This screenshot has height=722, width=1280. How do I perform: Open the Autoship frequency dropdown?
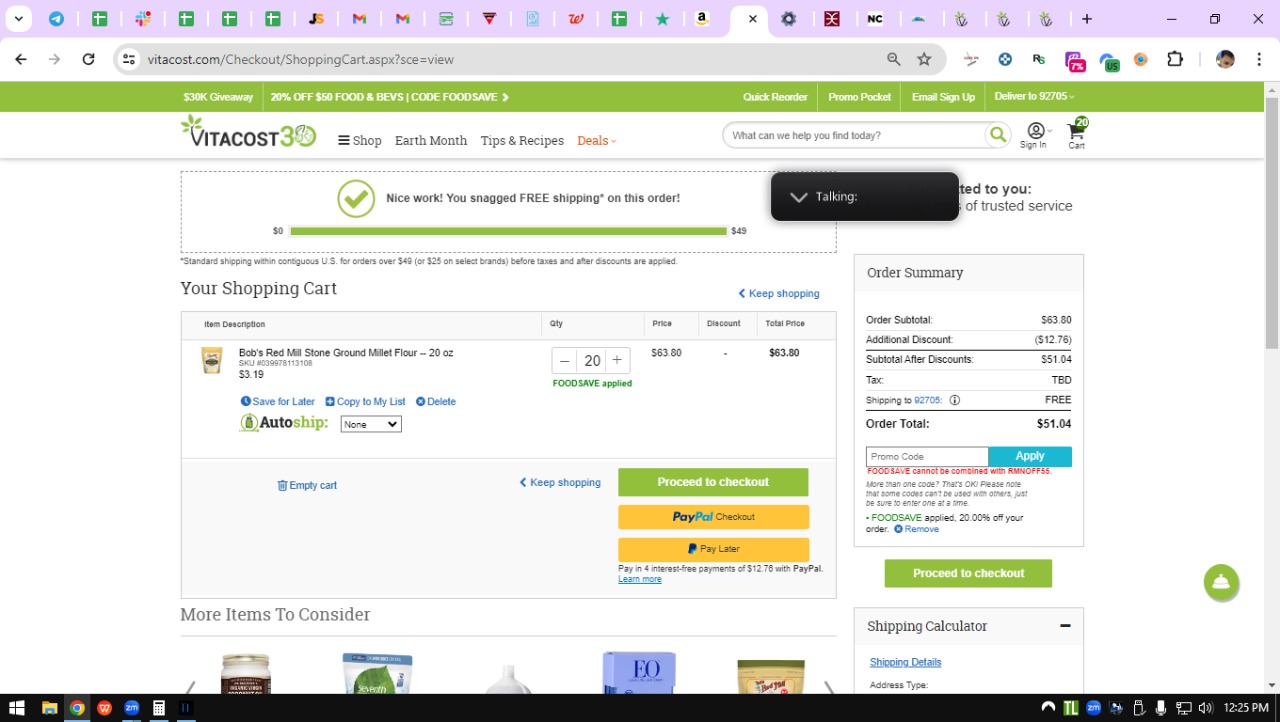[x=371, y=424]
